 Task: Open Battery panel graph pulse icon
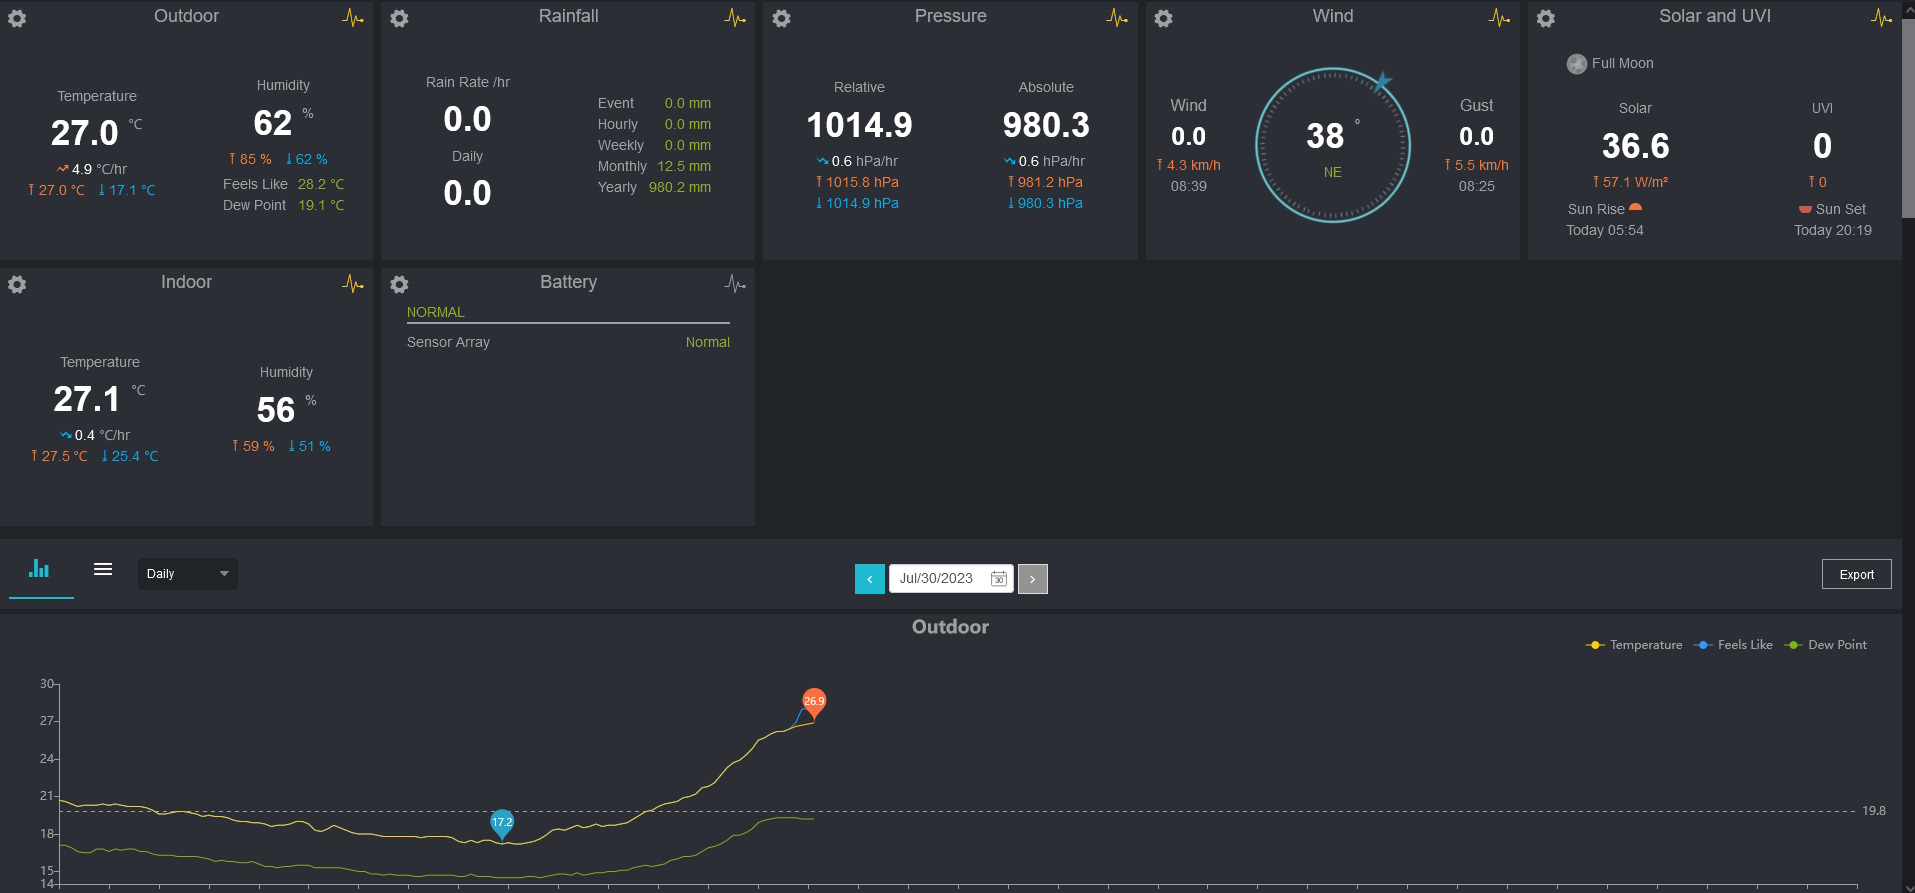coord(735,284)
